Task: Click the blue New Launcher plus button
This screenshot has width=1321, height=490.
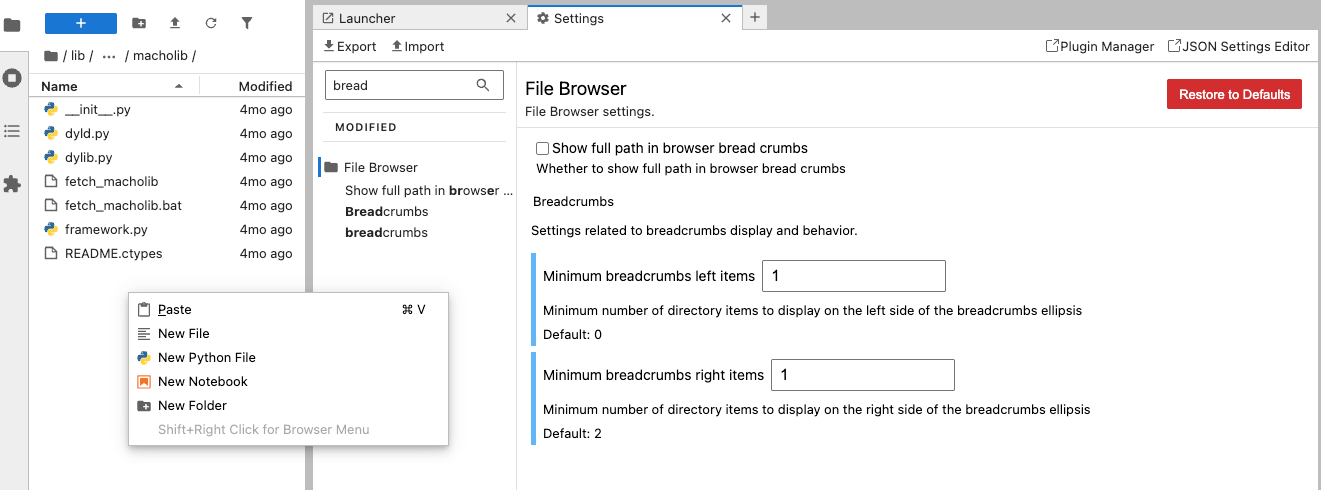Action: point(81,23)
